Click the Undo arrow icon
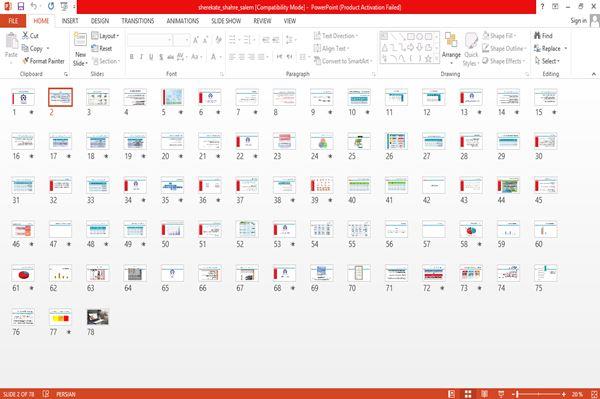The height and width of the screenshot is (399, 600). (34, 6)
